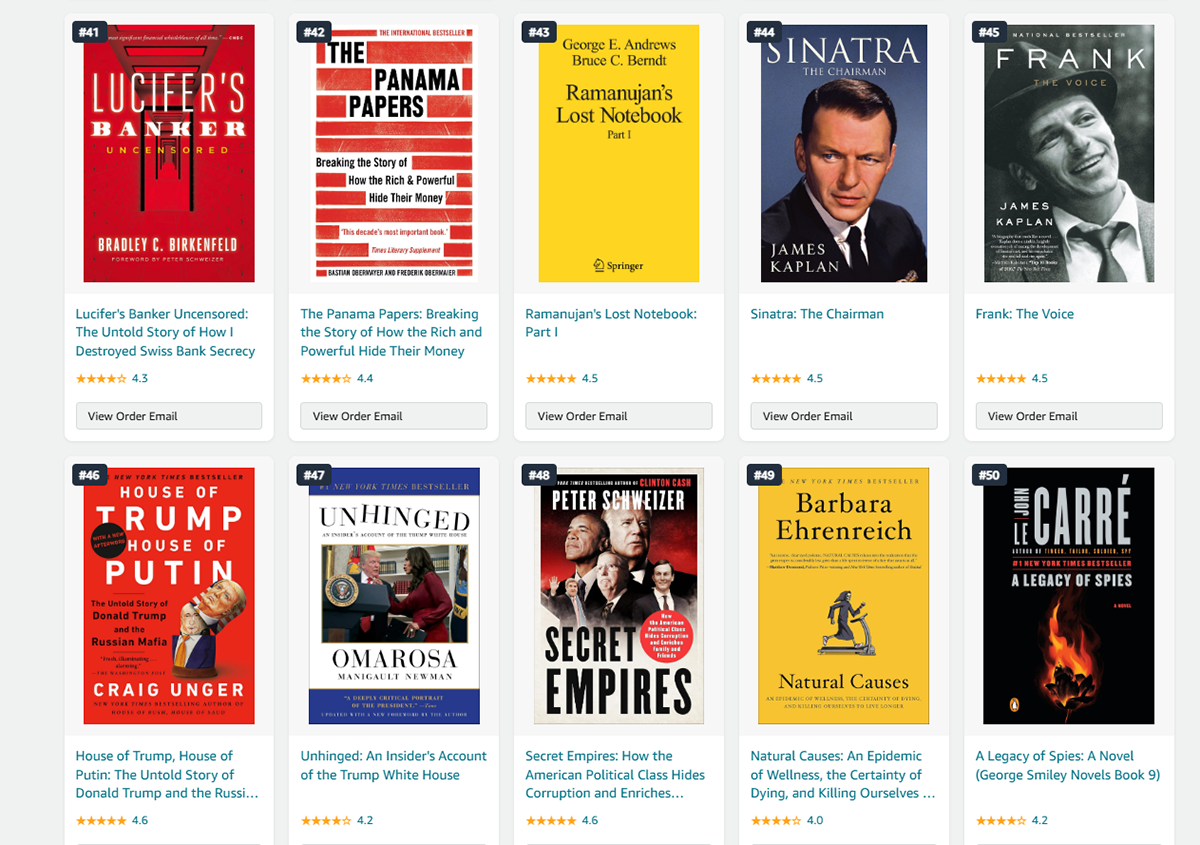Click the 4.6 star rating for Secret Empires

coord(562,820)
